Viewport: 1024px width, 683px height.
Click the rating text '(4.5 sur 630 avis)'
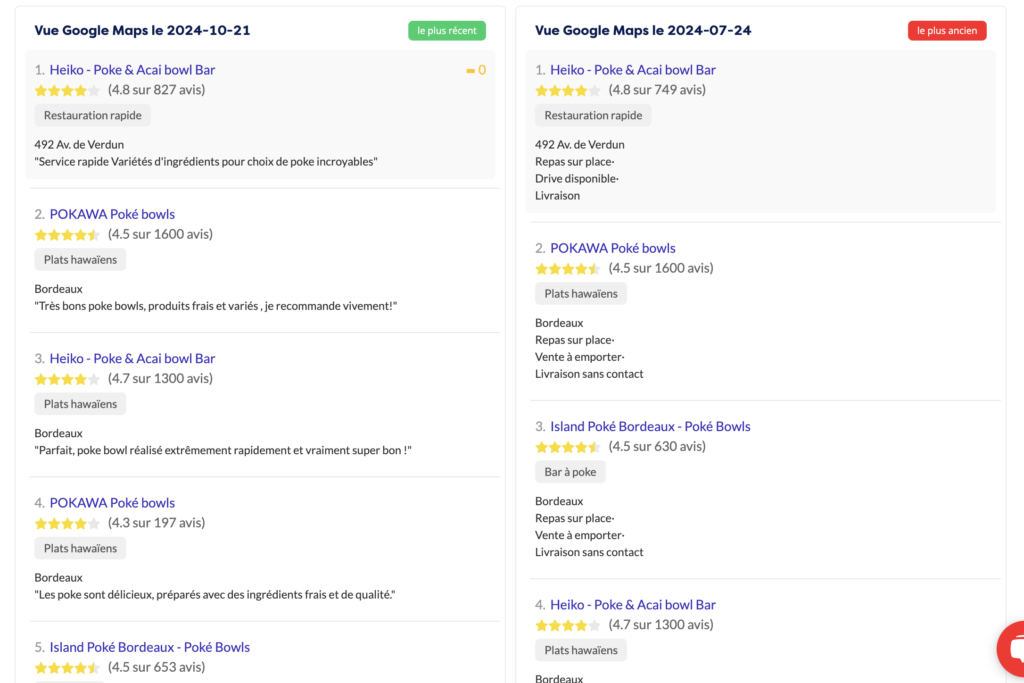pos(657,446)
